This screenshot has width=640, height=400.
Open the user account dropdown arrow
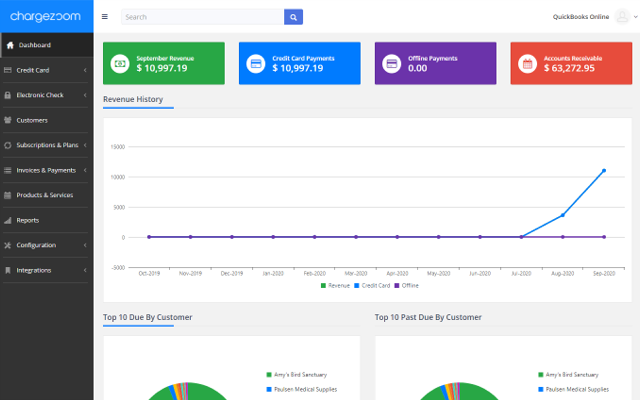coord(635,17)
